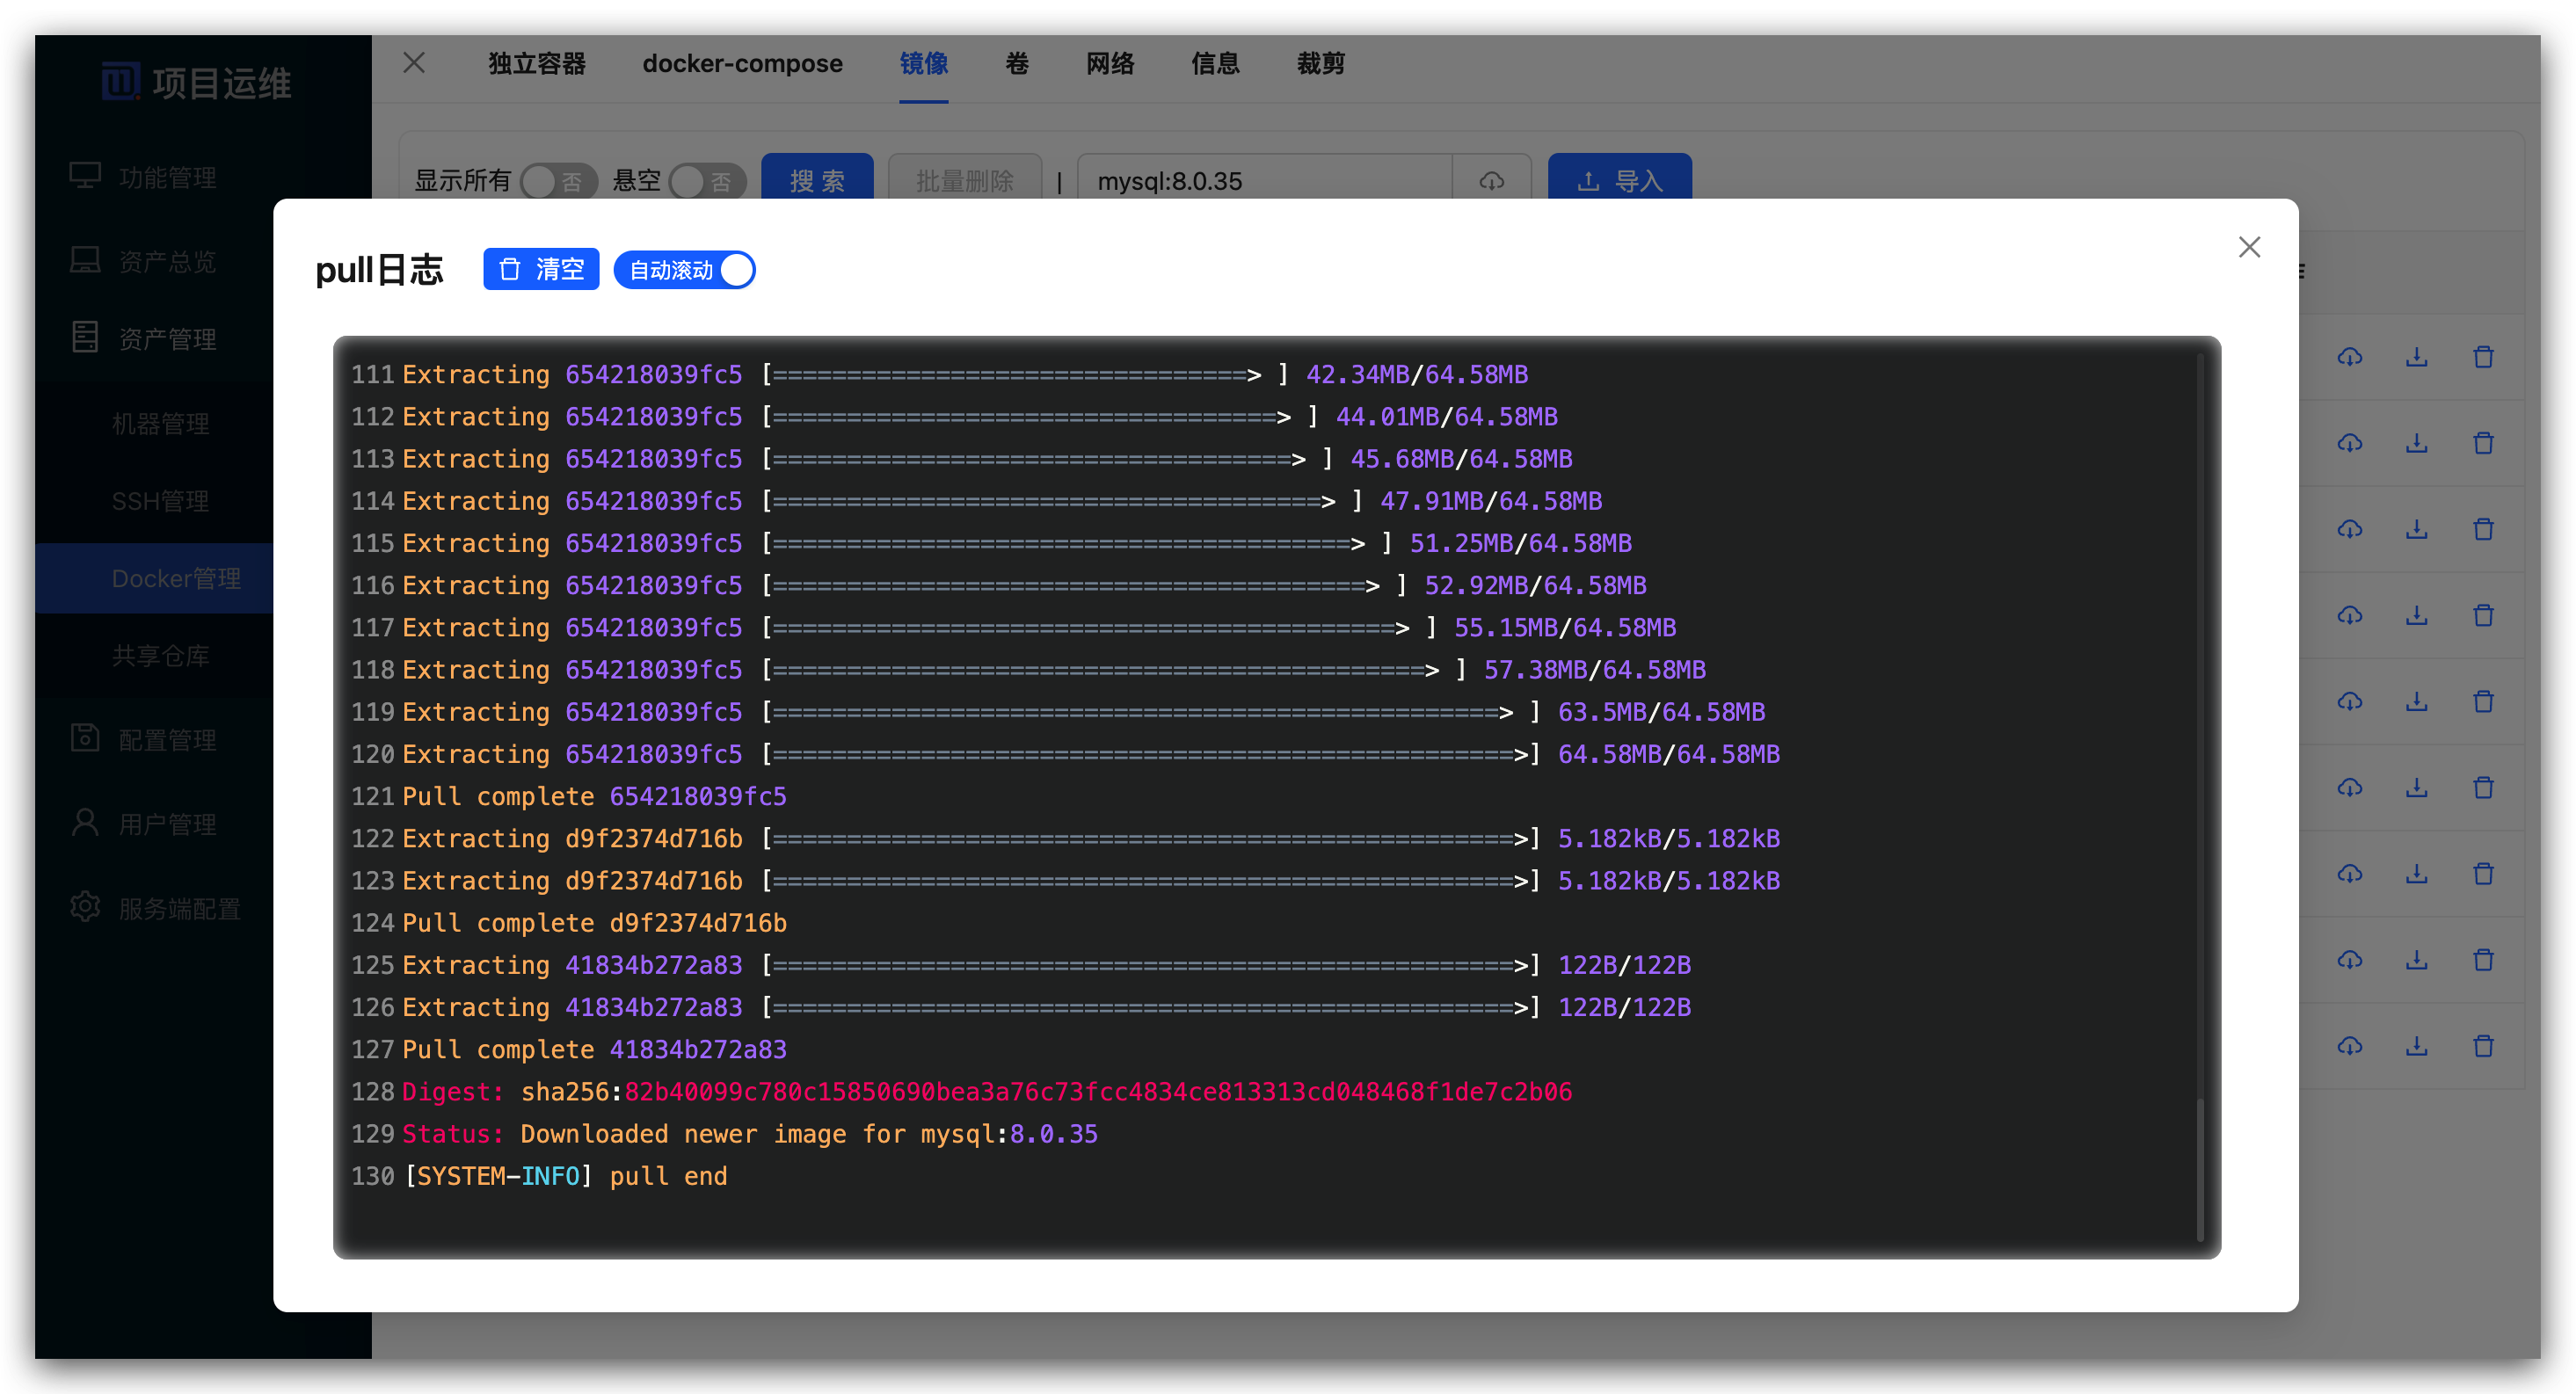2576x1394 pixels.
Task: Open the 独立容器 tab
Action: pyautogui.click(x=537, y=64)
